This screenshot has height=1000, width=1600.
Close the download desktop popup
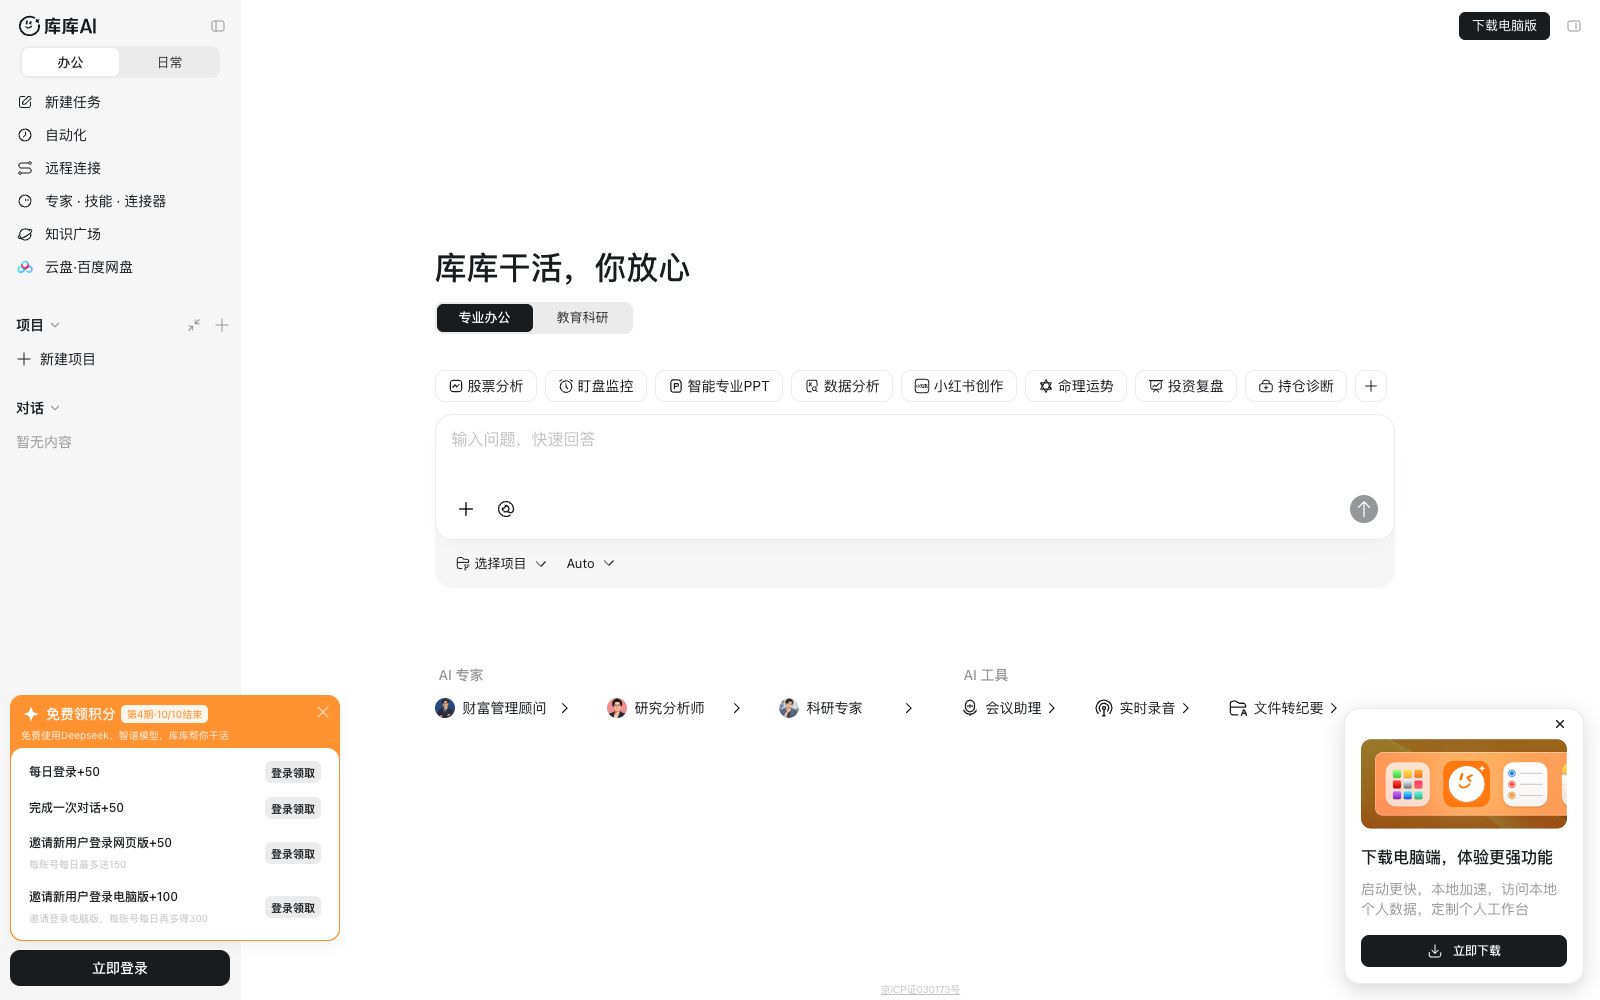tap(1560, 724)
